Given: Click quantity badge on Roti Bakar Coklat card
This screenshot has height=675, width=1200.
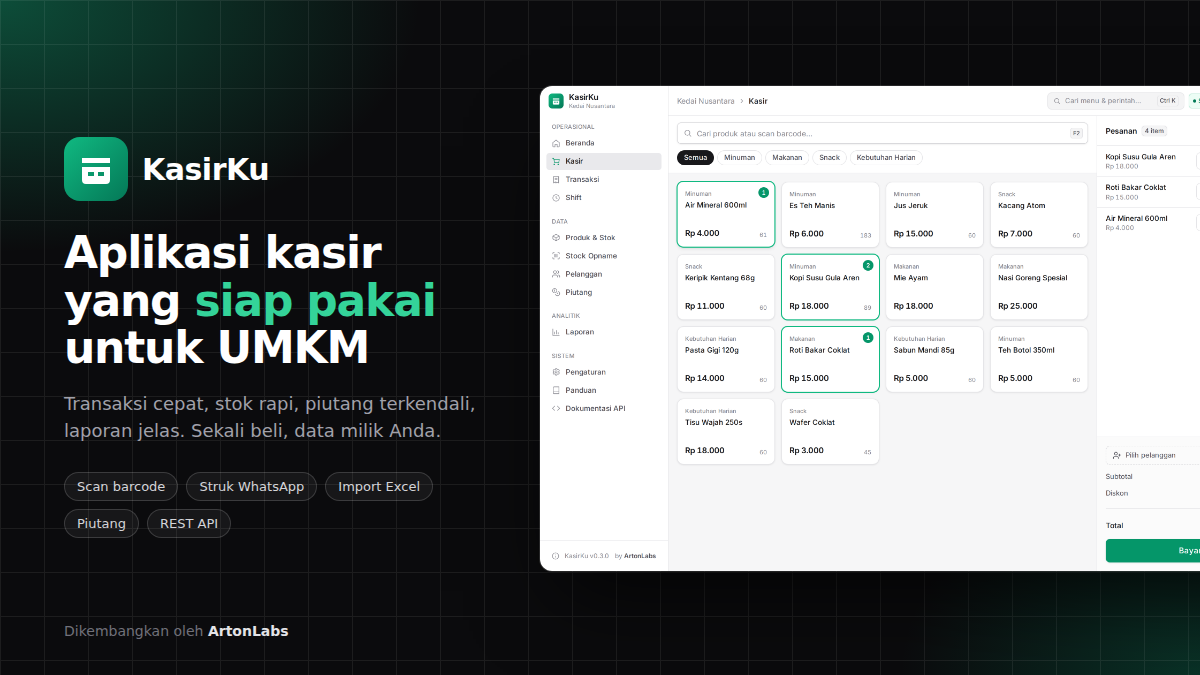Looking at the screenshot, I should (x=868, y=337).
